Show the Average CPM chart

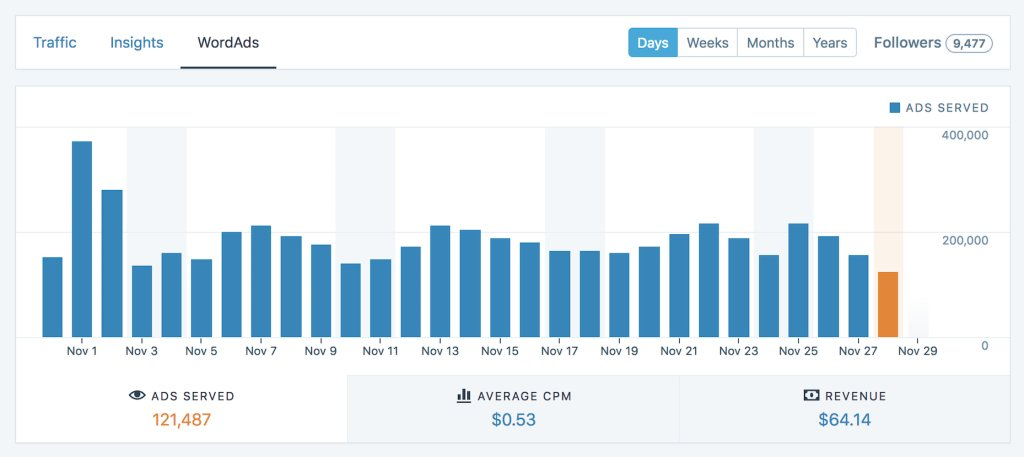click(513, 409)
